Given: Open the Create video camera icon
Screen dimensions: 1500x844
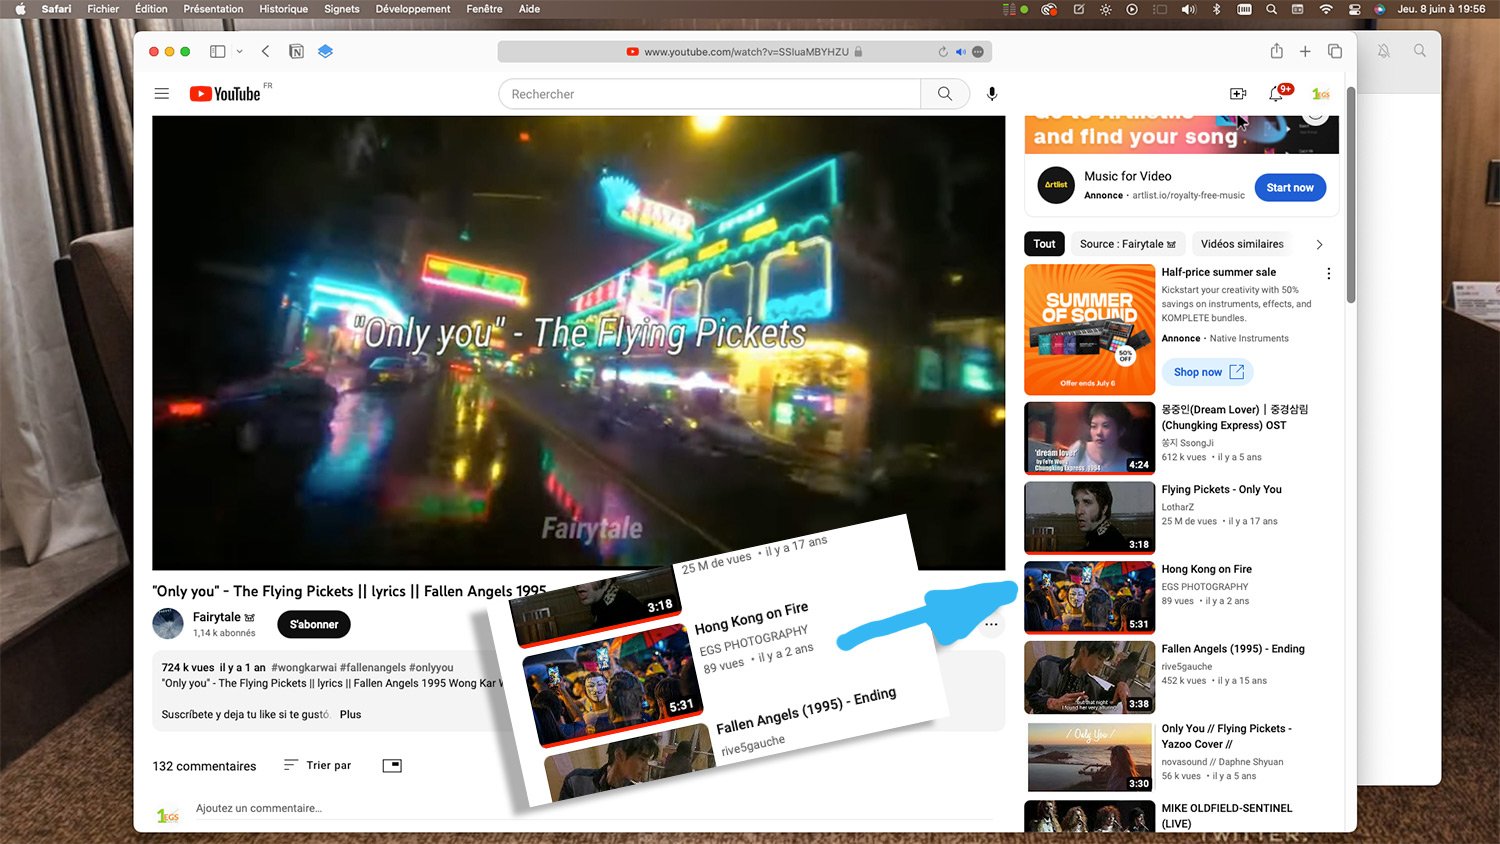Looking at the screenshot, I should (x=1238, y=94).
